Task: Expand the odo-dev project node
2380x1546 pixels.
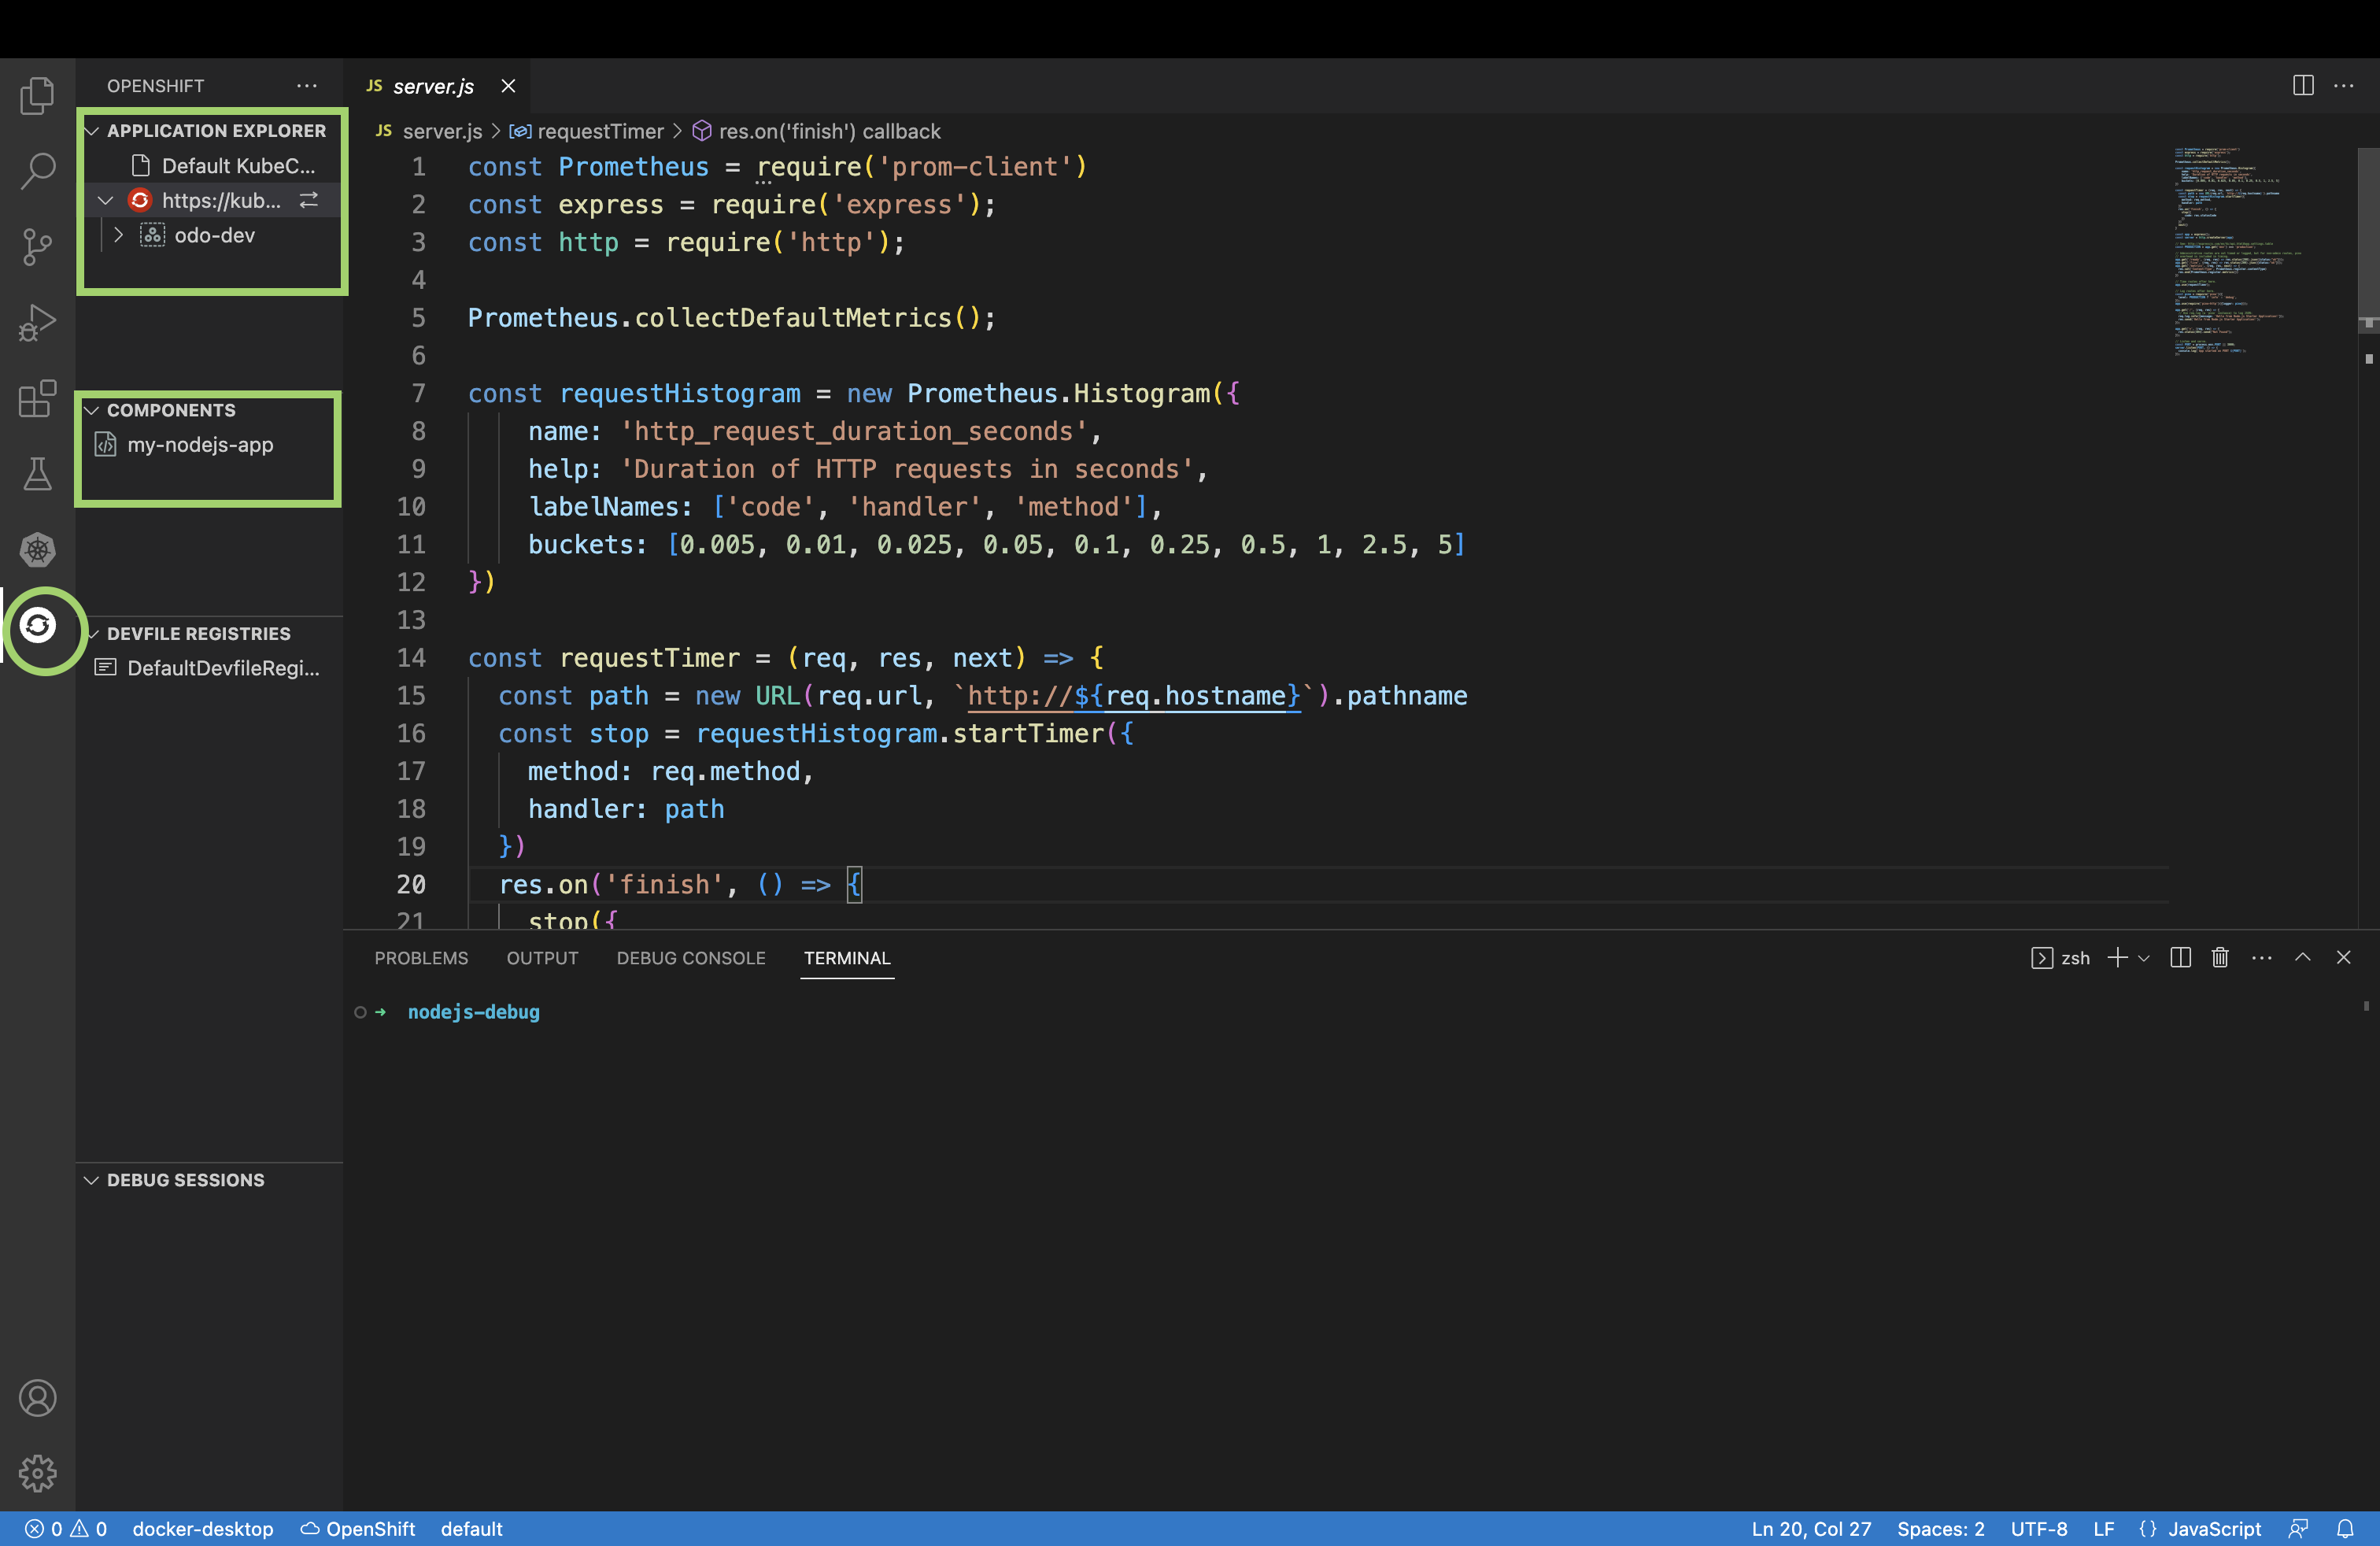Action: pyautogui.click(x=119, y=235)
